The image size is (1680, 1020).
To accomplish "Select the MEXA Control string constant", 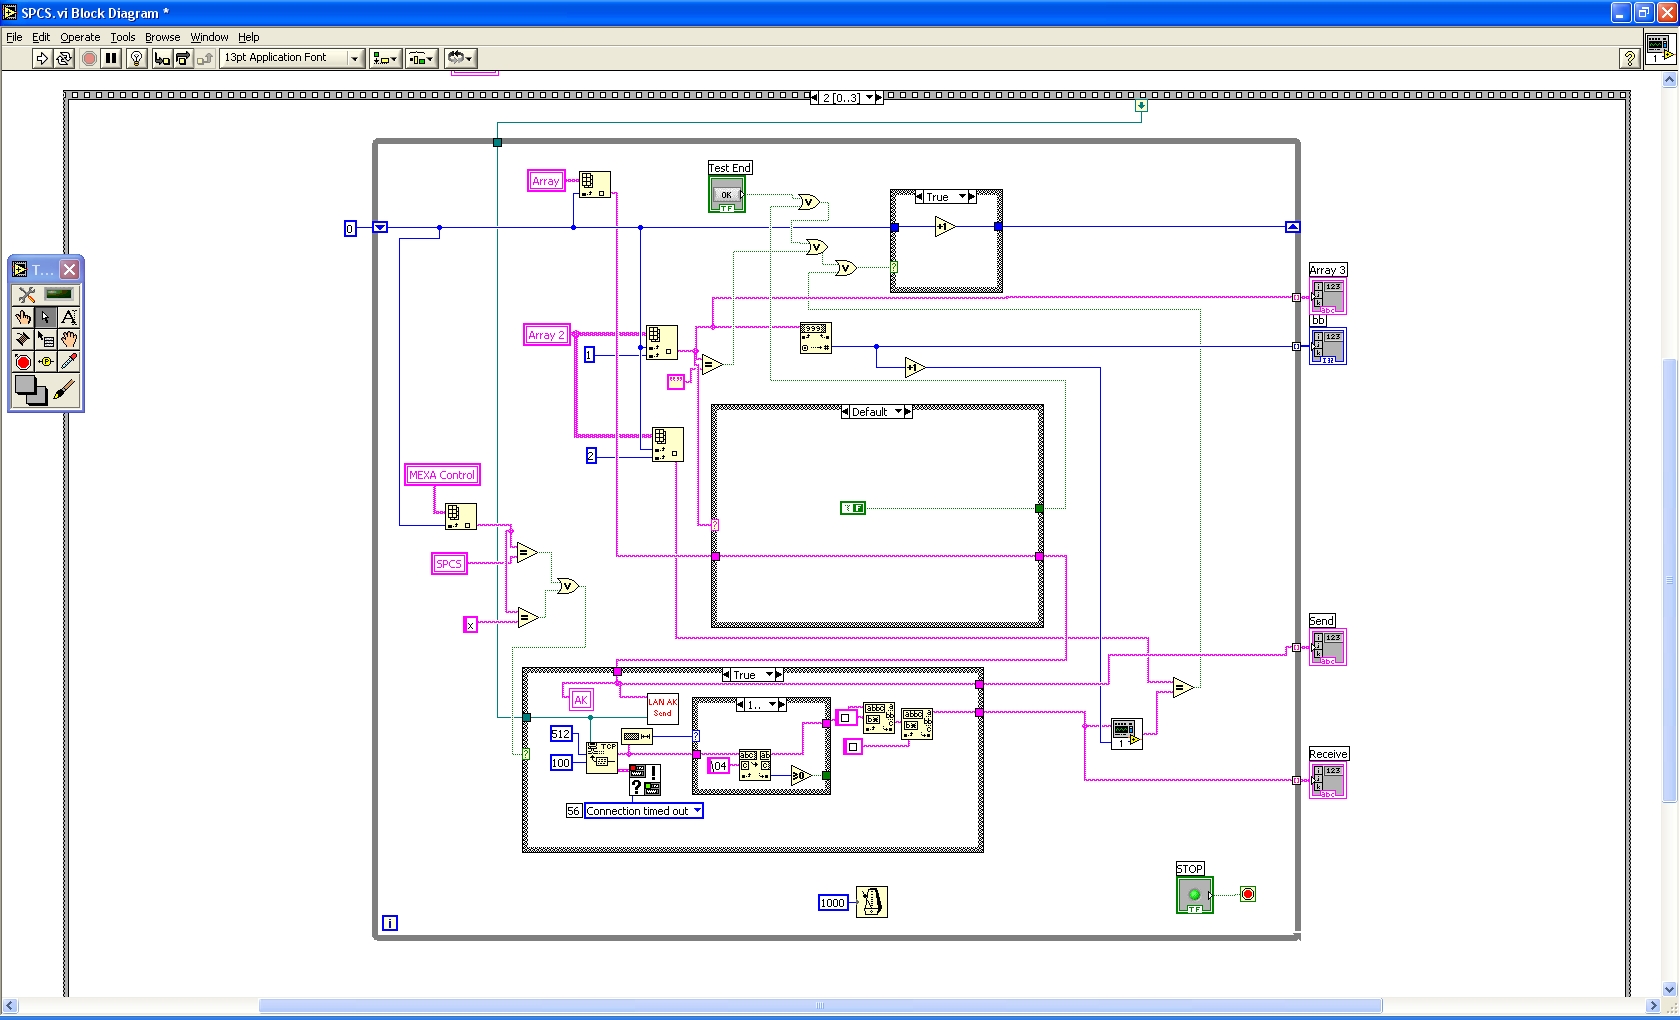I will coord(442,475).
